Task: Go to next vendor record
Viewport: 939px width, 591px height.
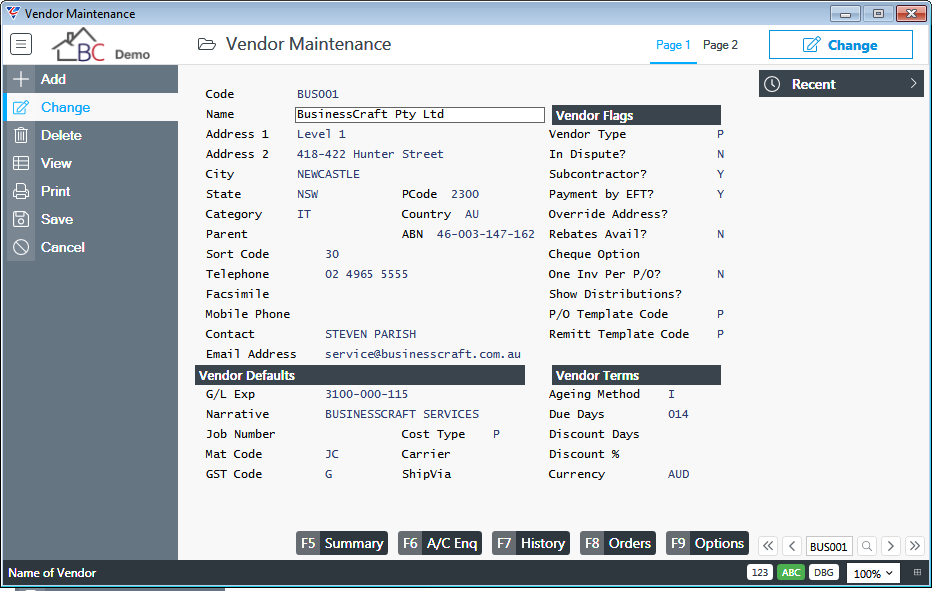Action: (890, 546)
